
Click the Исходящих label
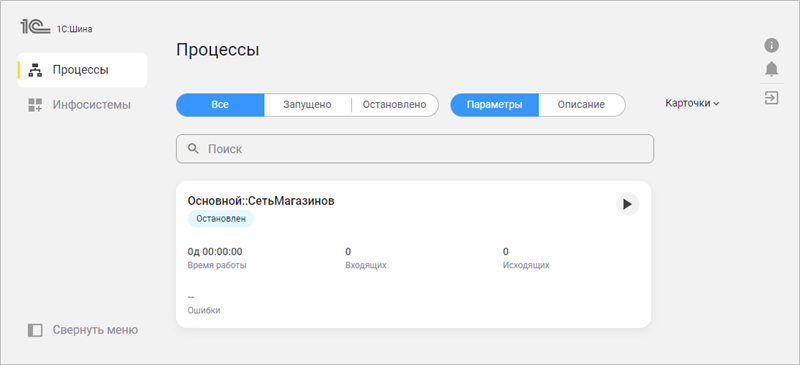click(526, 265)
